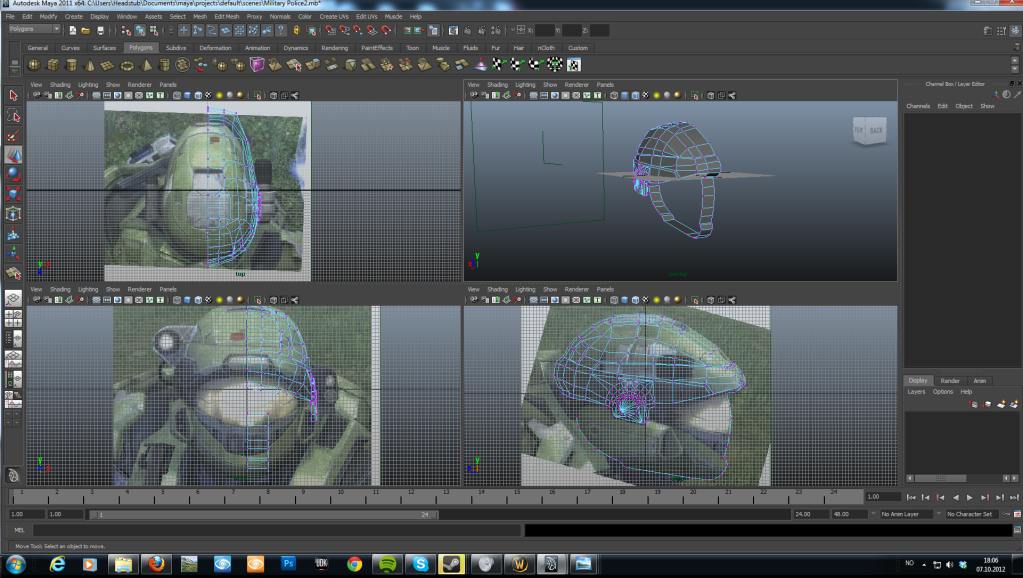Screen dimensions: 1023x578
Task: Open Photoshop from the Windows taskbar
Action: coord(288,564)
